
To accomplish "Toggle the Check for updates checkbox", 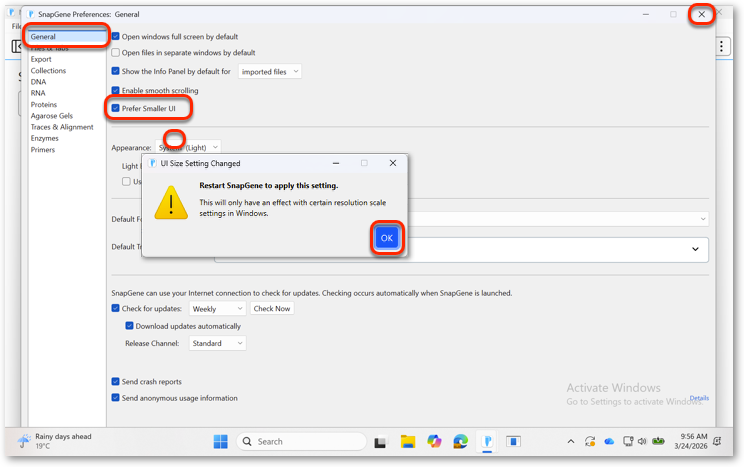I will click(115, 308).
